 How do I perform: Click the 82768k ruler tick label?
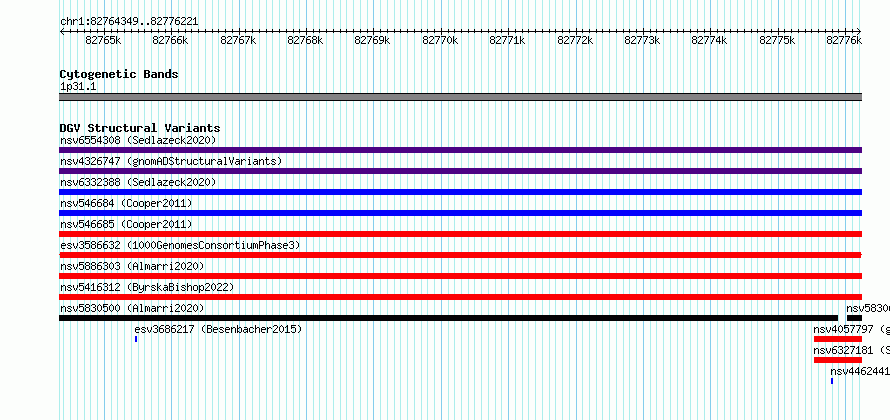[x=305, y=40]
